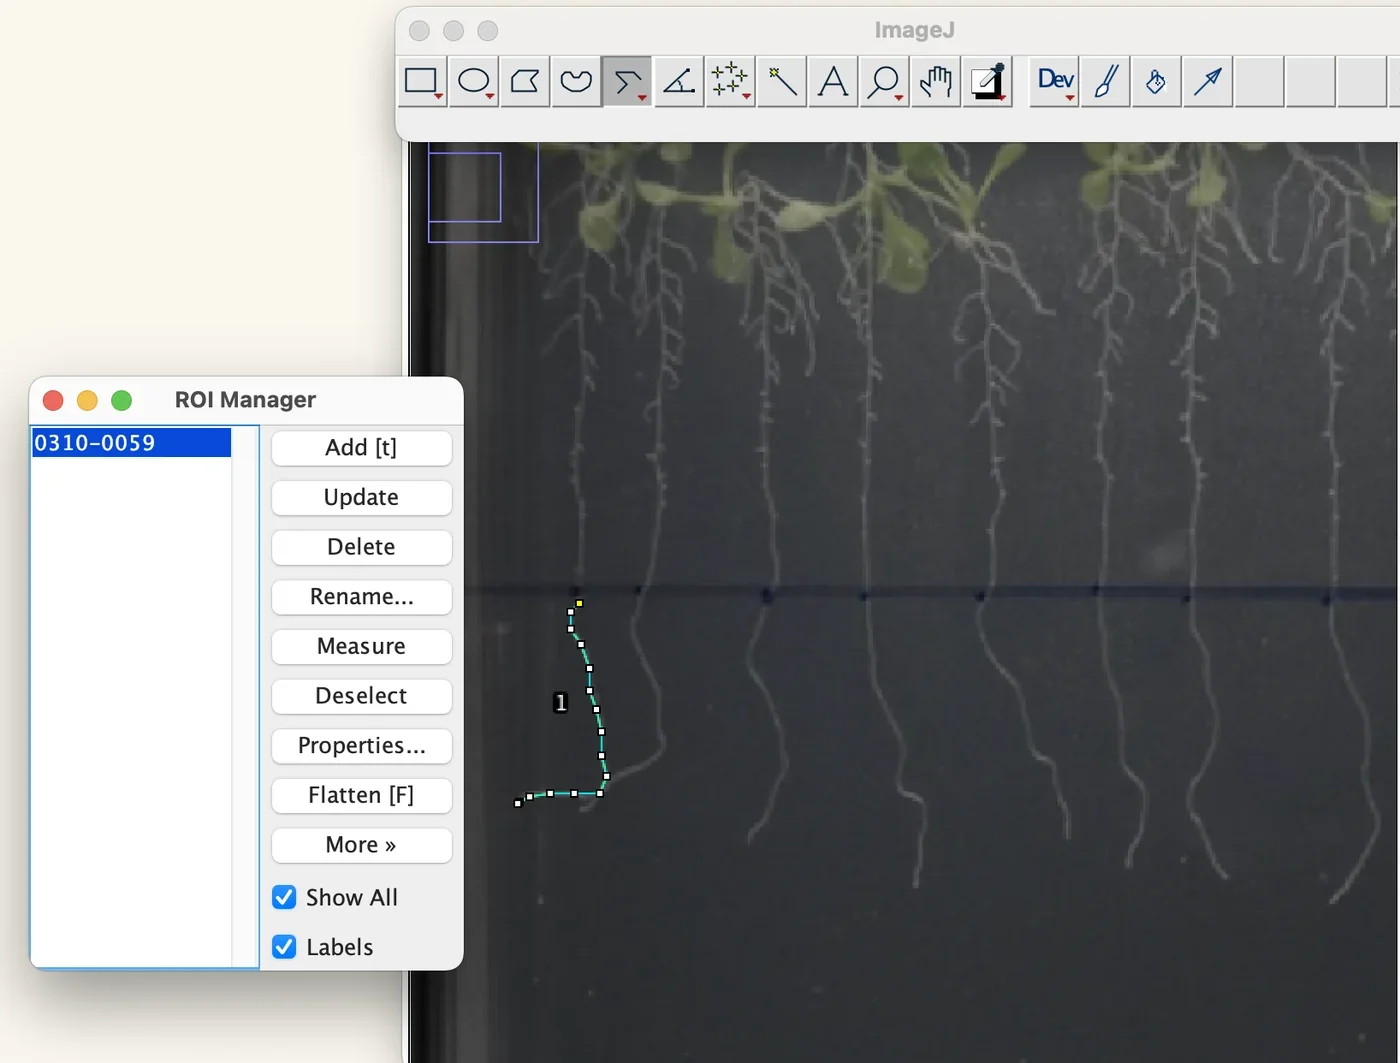Select the Magnifying glass tool

pos(884,81)
